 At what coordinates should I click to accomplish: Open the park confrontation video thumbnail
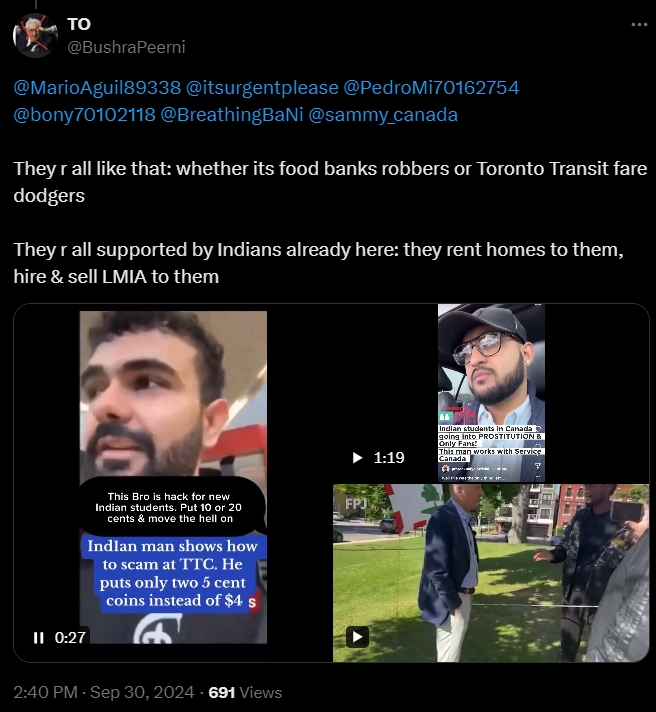click(x=491, y=573)
